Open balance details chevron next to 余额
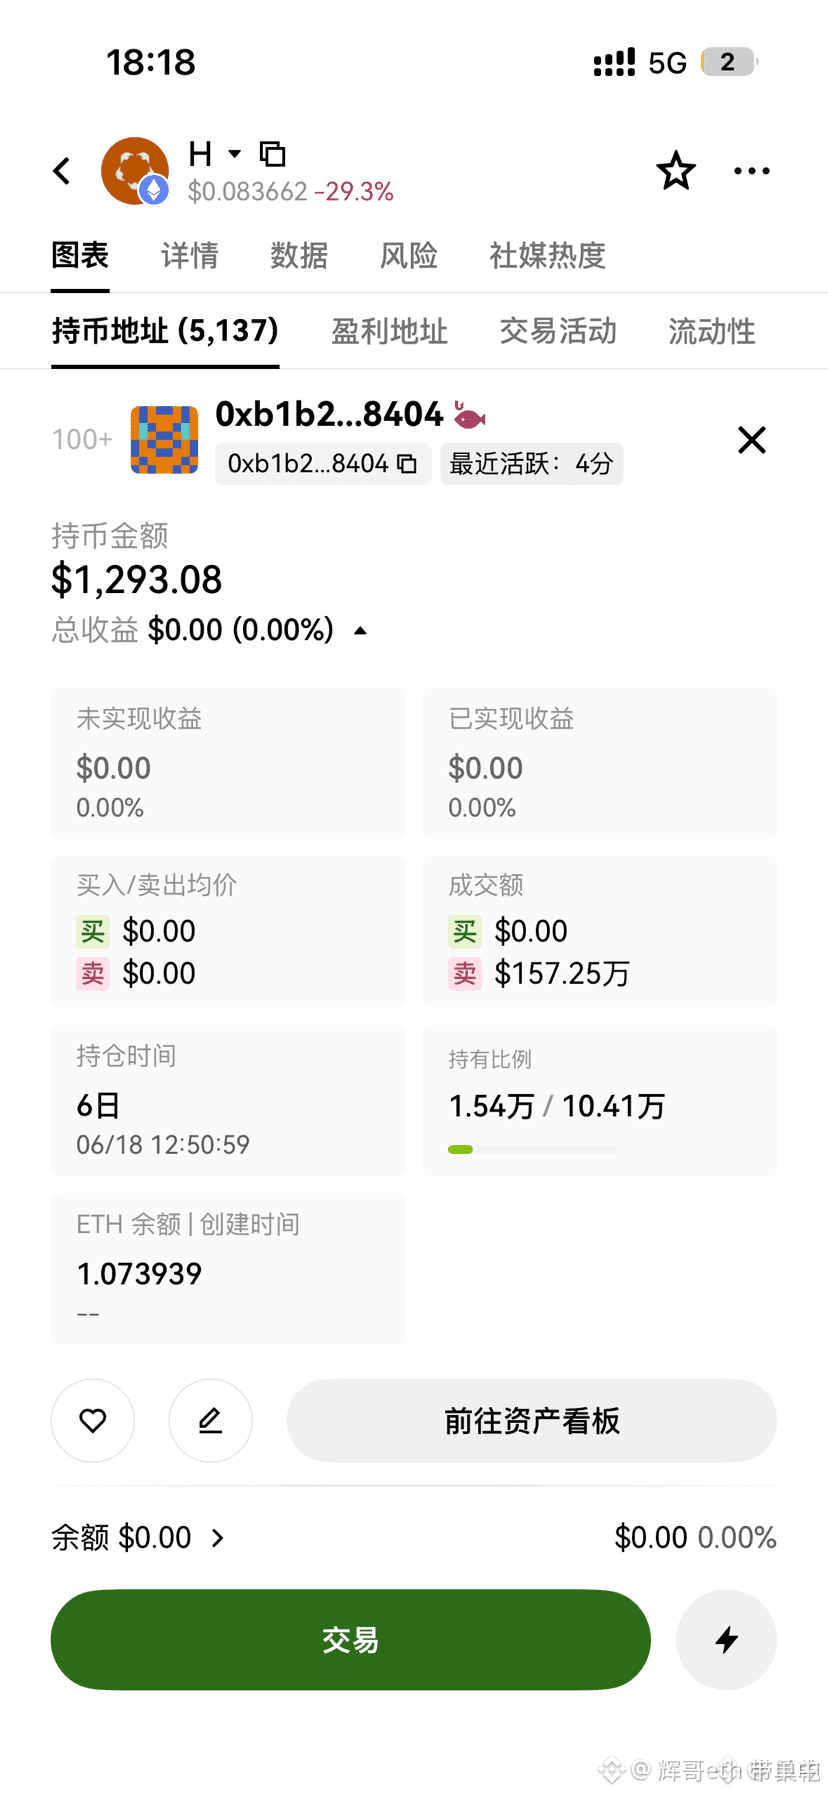Image resolution: width=828 pixels, height=1796 pixels. [x=218, y=1537]
